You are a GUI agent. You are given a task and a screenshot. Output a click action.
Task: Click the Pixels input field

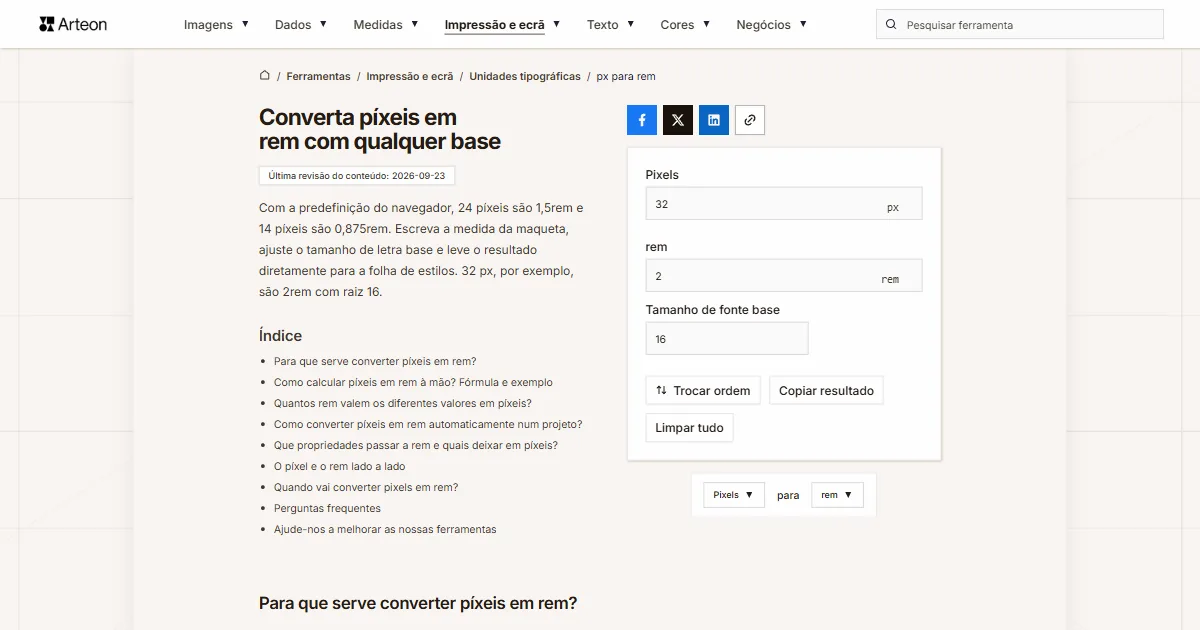coord(784,204)
